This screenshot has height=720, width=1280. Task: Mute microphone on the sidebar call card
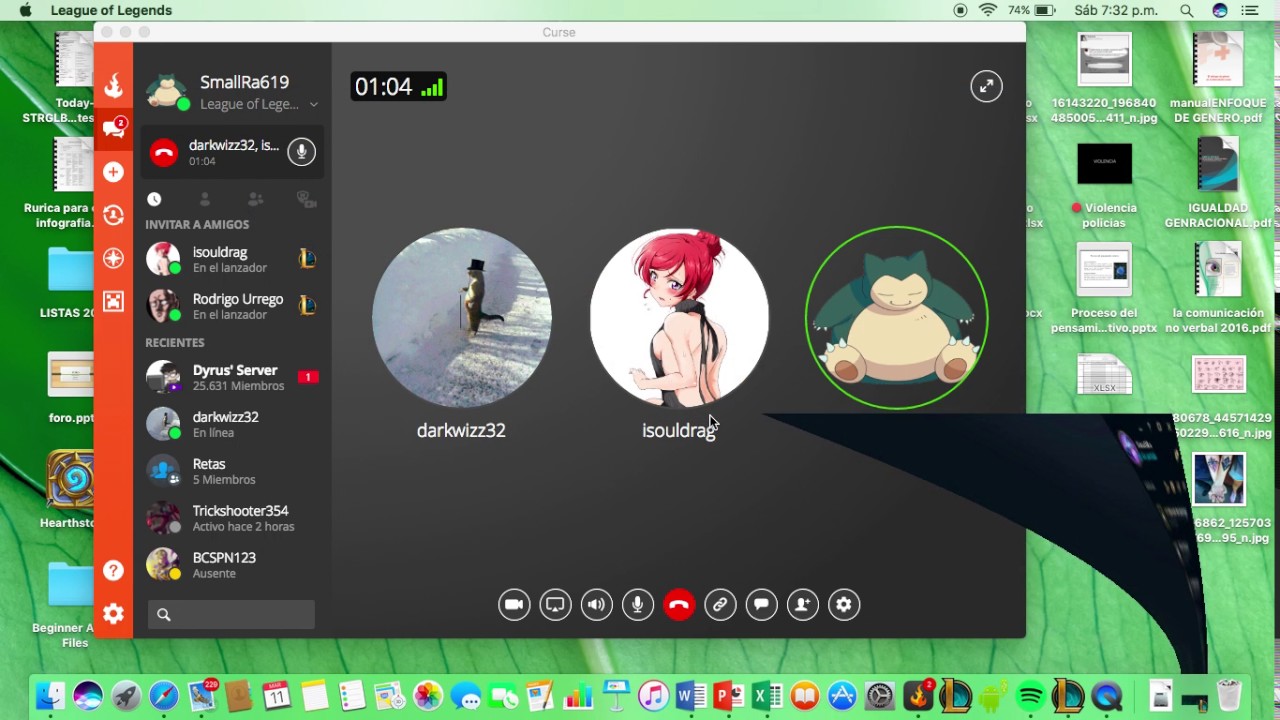tap(301, 152)
